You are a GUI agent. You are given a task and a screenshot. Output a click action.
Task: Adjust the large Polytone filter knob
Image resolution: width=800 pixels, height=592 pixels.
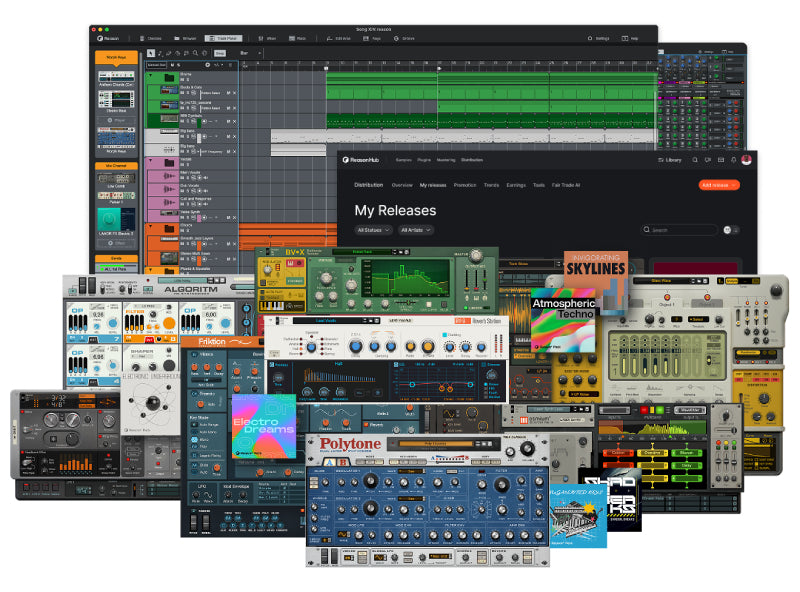click(x=501, y=485)
